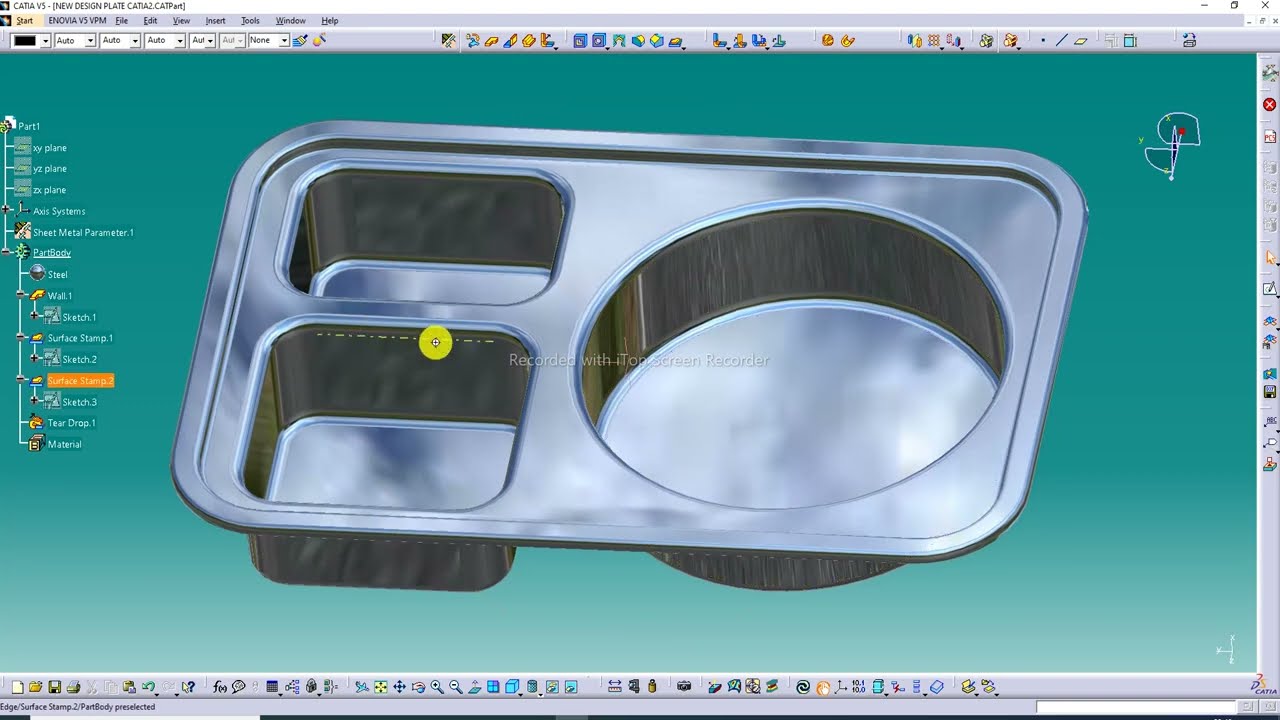The image size is (1280, 720).
Task: Open the Insert menu
Action: click(x=215, y=20)
